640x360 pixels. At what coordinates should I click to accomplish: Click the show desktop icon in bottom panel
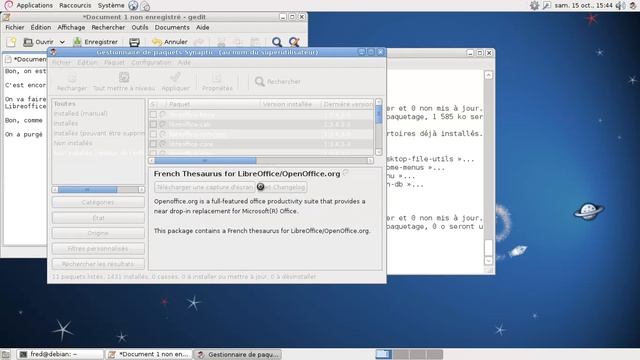(x=5, y=354)
